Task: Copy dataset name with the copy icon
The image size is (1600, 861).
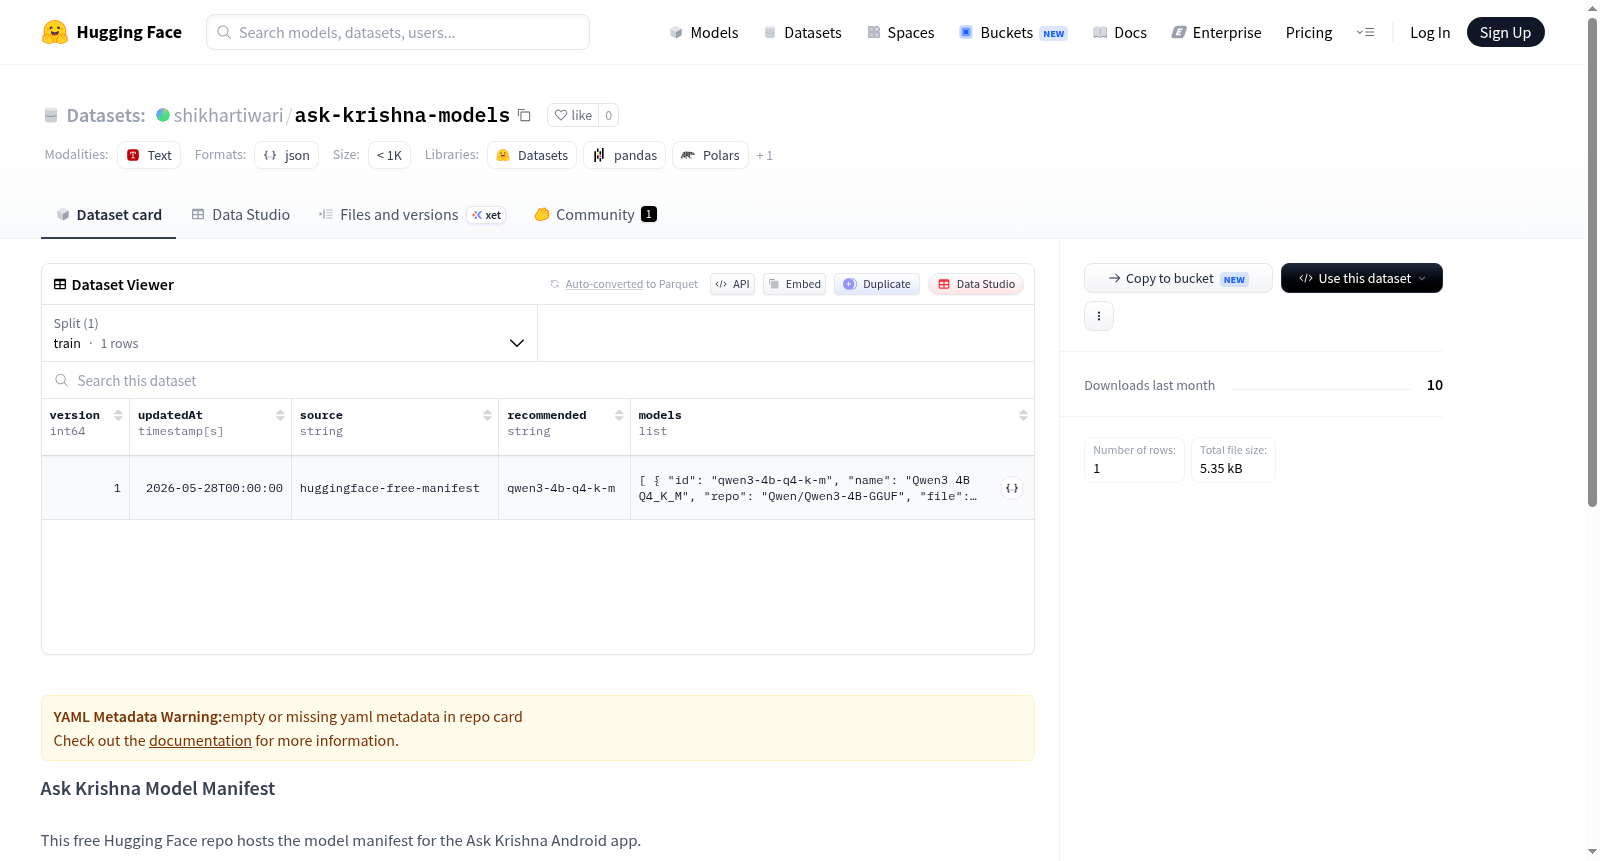Action: (x=524, y=115)
